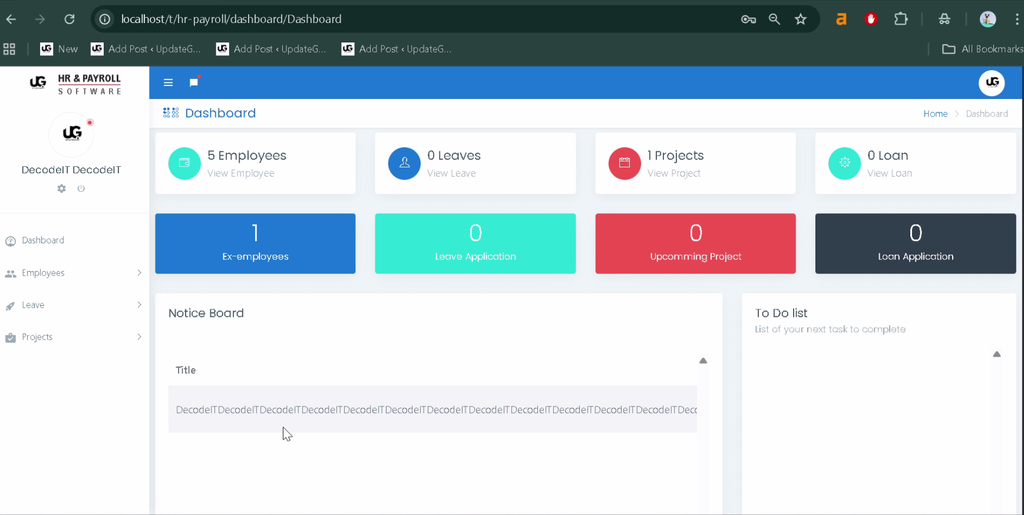This screenshot has height=515, width=1024.
Task: Click the Projects briefcase icon in sidebar
Action: [10, 337]
